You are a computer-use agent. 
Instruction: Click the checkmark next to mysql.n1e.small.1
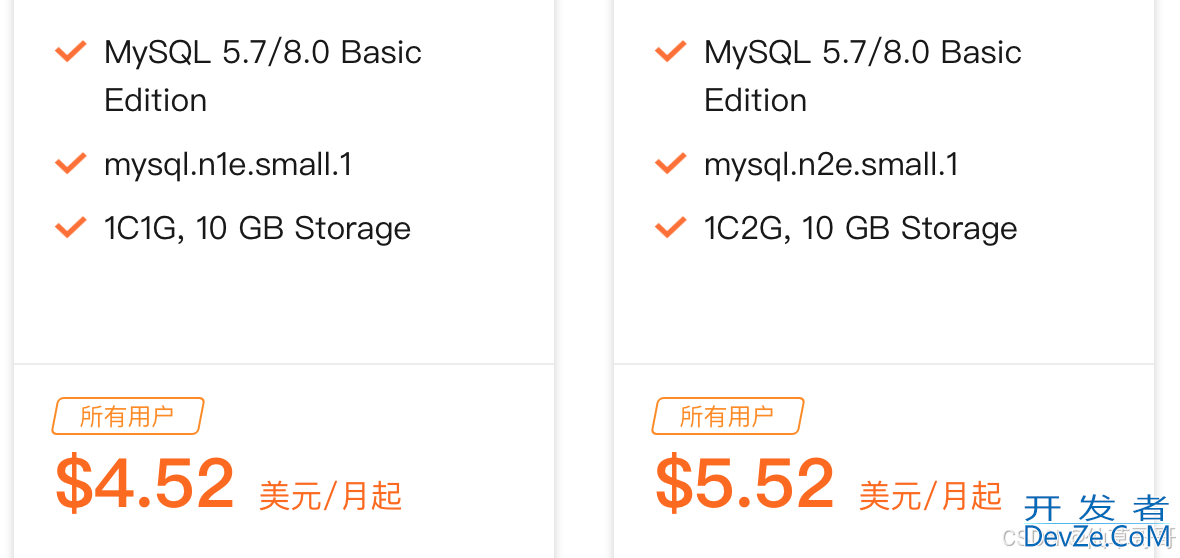tap(70, 164)
